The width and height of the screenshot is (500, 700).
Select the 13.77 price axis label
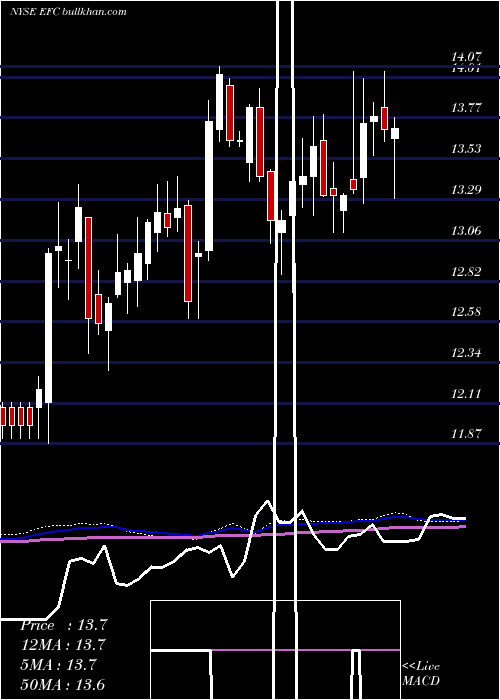[x=466, y=108]
